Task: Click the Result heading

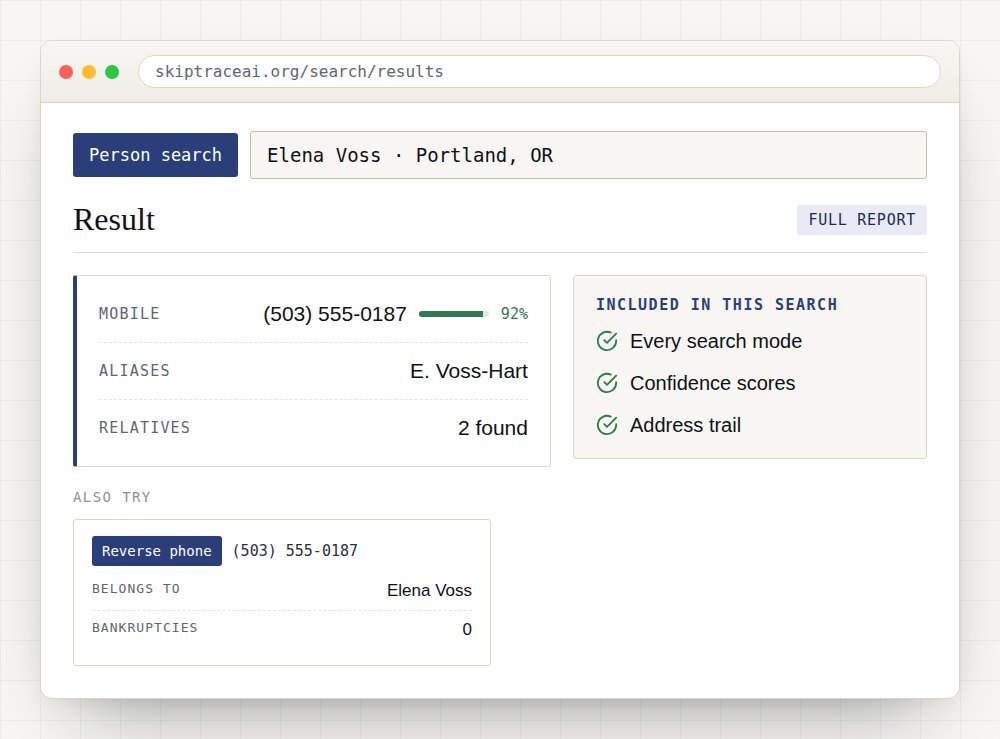Action: 114,220
